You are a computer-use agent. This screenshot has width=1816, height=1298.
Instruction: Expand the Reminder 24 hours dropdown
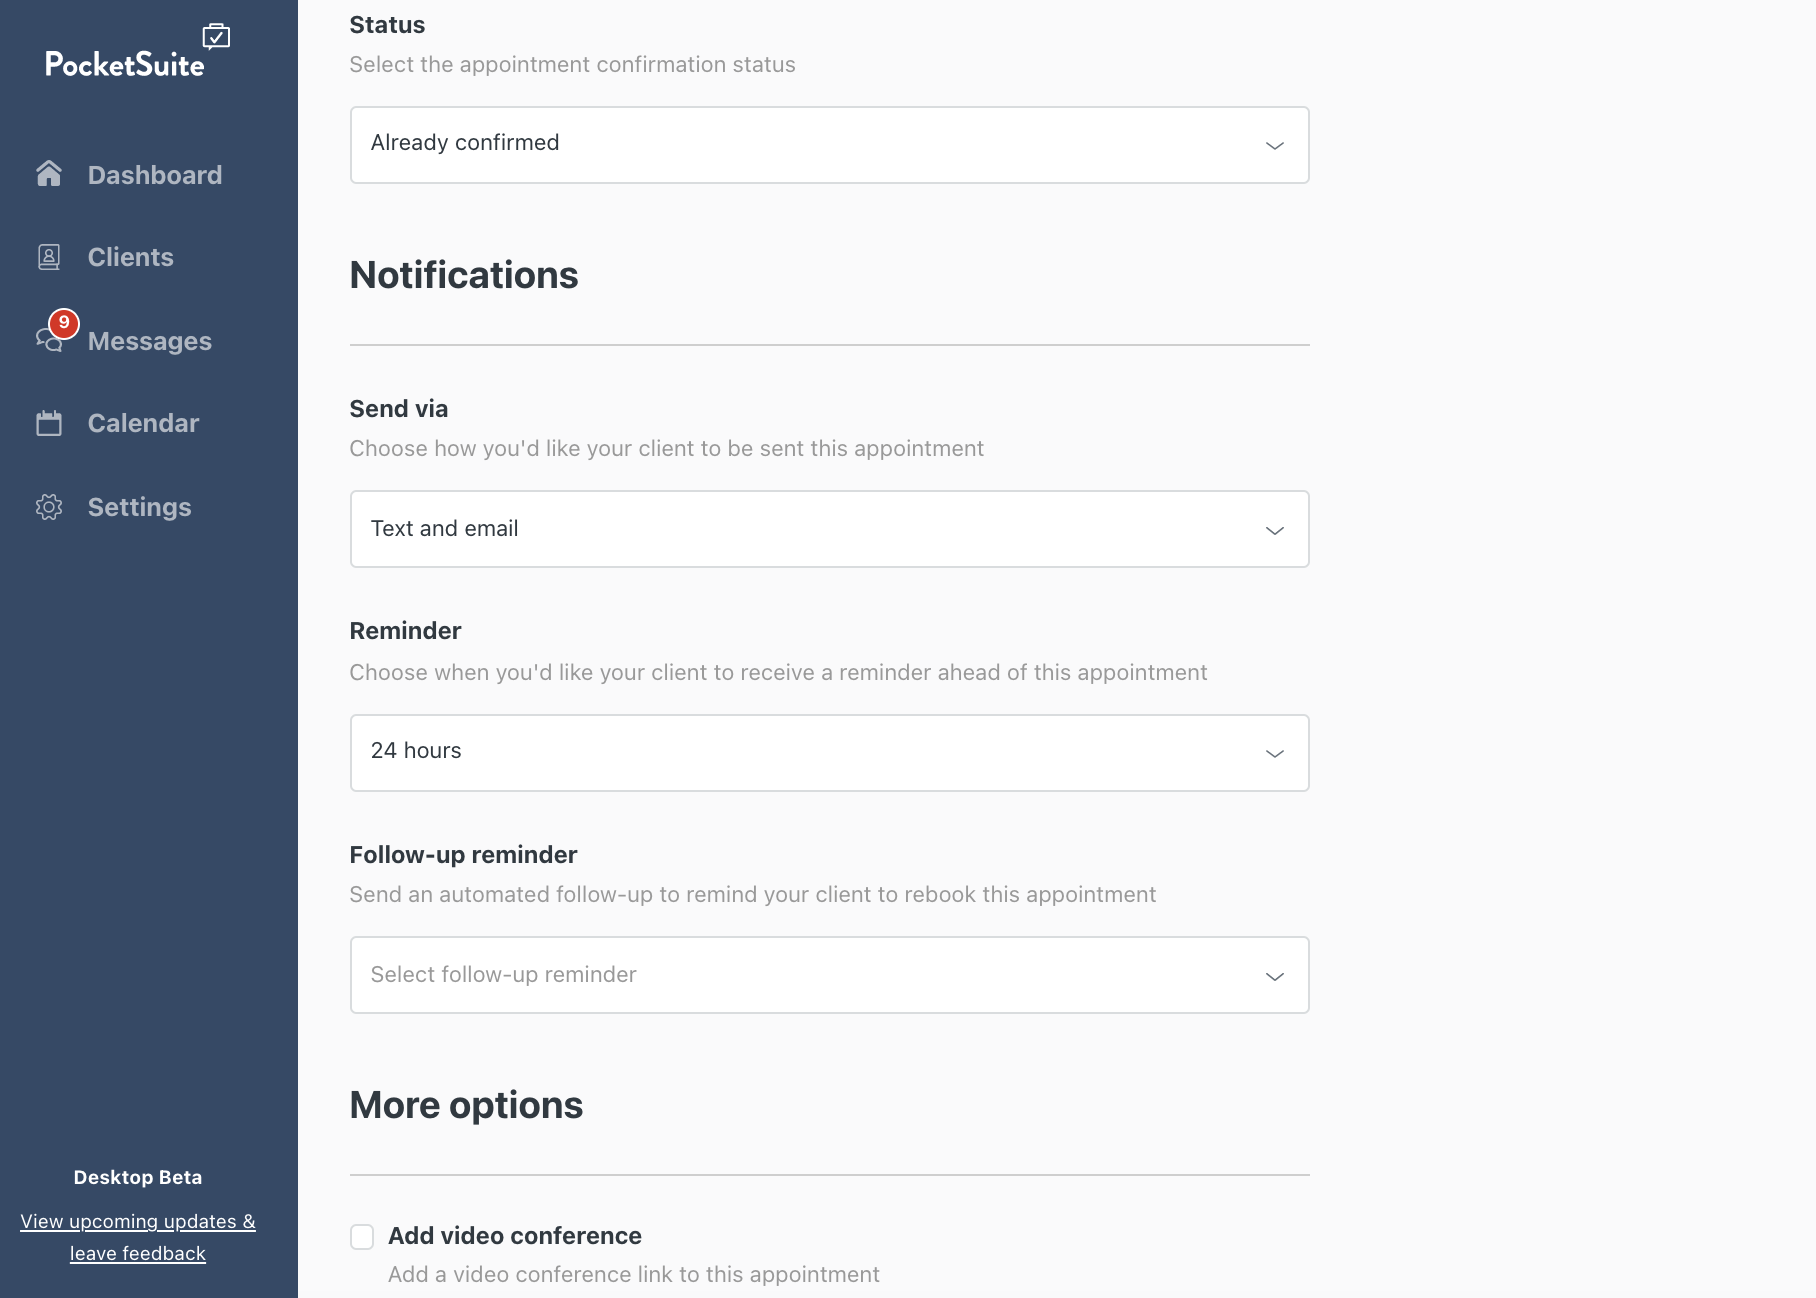(829, 753)
